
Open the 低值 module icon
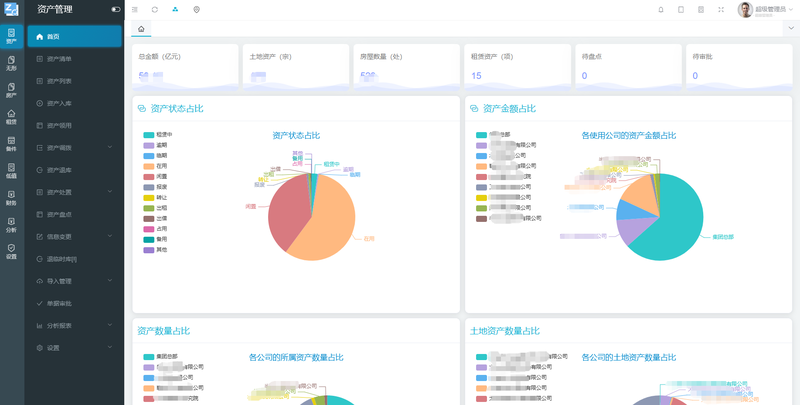(11, 171)
